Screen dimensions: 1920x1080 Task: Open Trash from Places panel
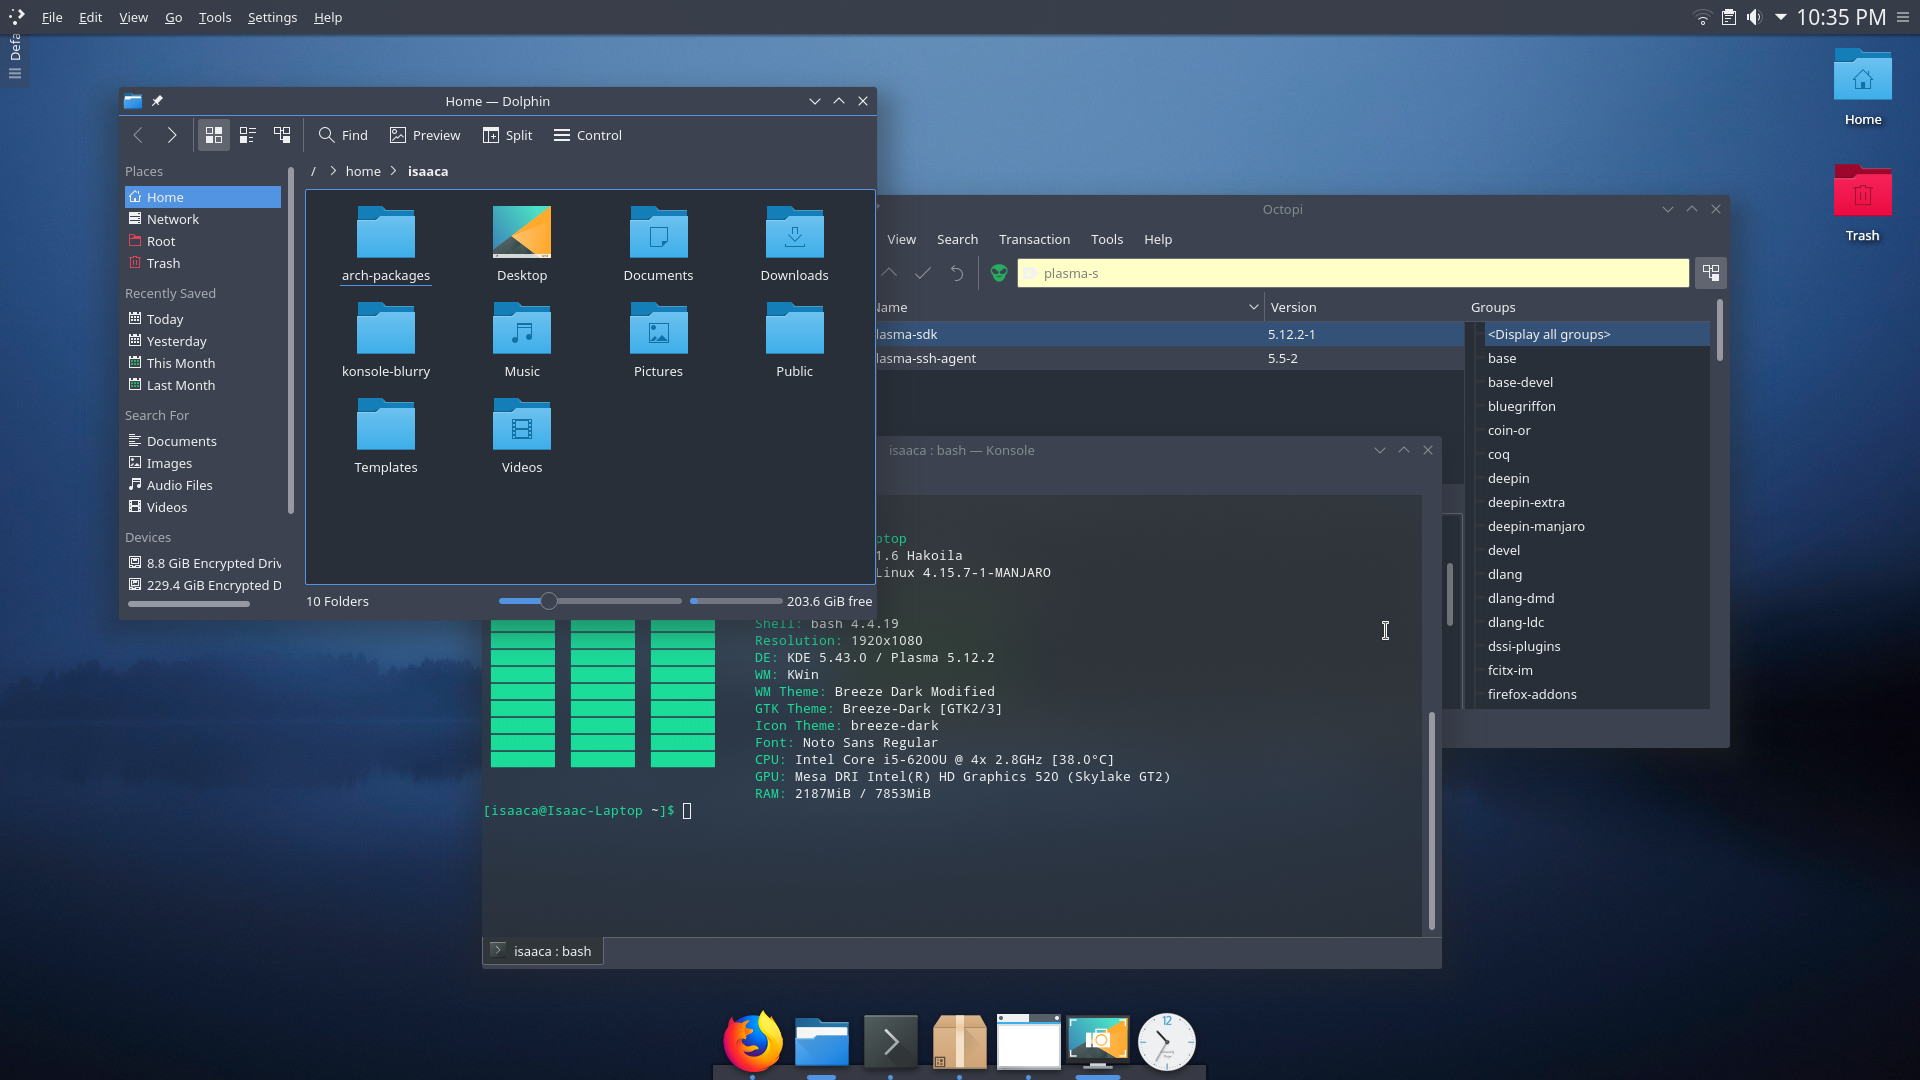(203, 263)
